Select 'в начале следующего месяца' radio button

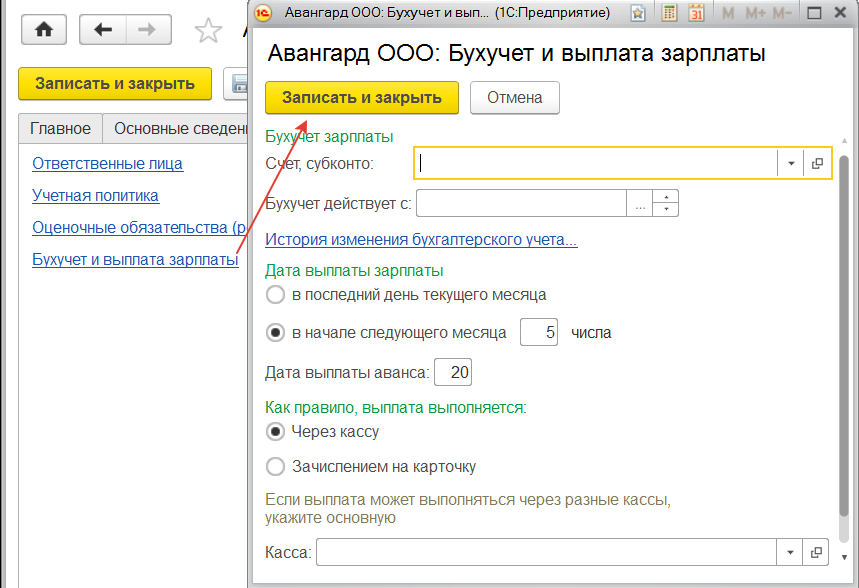point(275,333)
